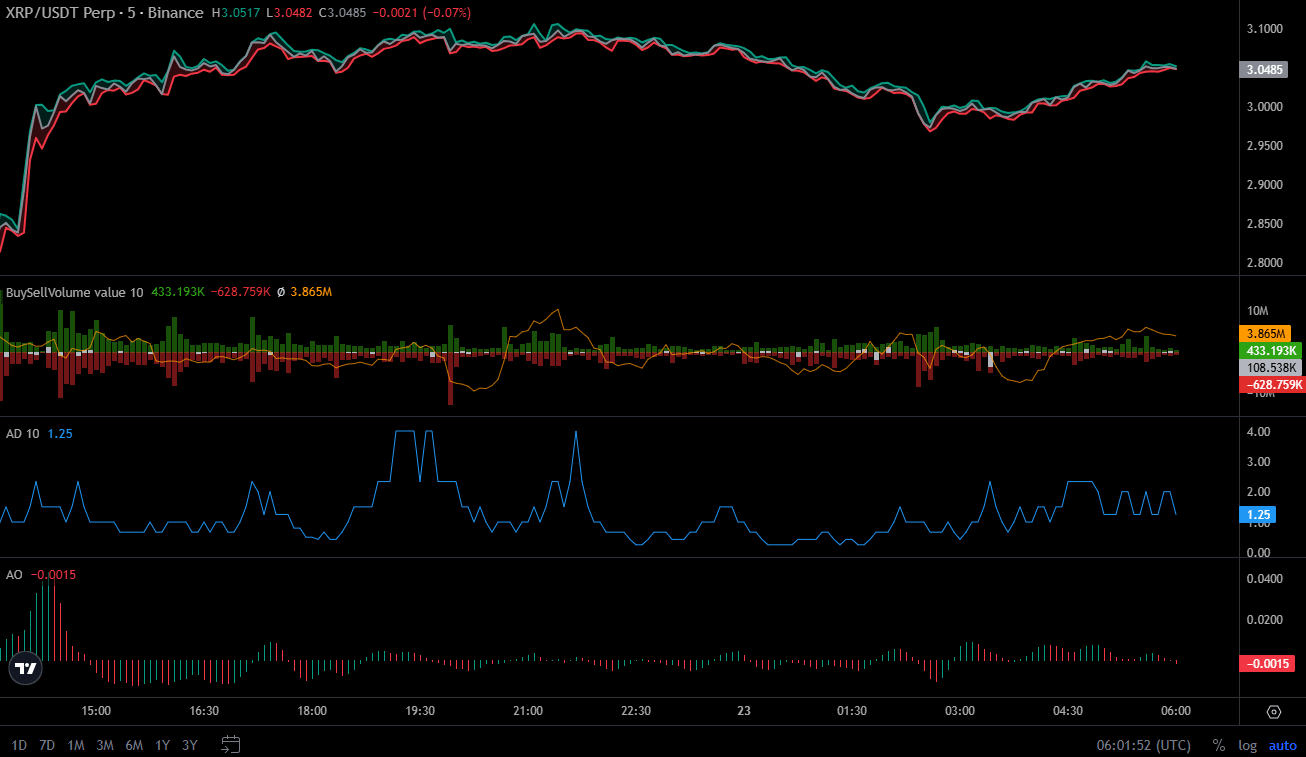Click the BuySellVolume value 10 indicator label
The height and width of the screenshot is (757, 1306).
pyautogui.click(x=75, y=292)
